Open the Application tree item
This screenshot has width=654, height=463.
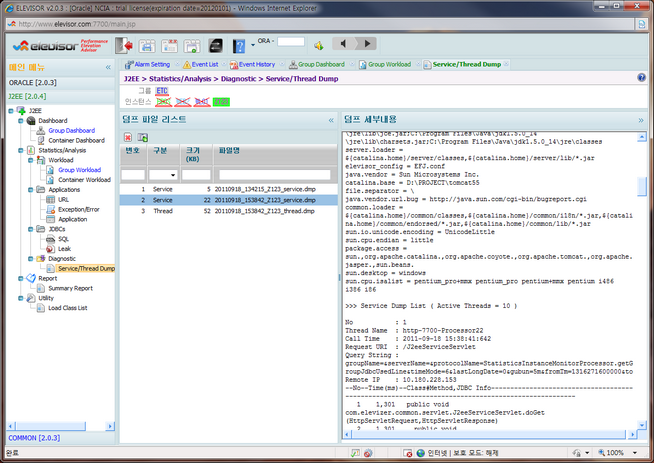pos(73,219)
